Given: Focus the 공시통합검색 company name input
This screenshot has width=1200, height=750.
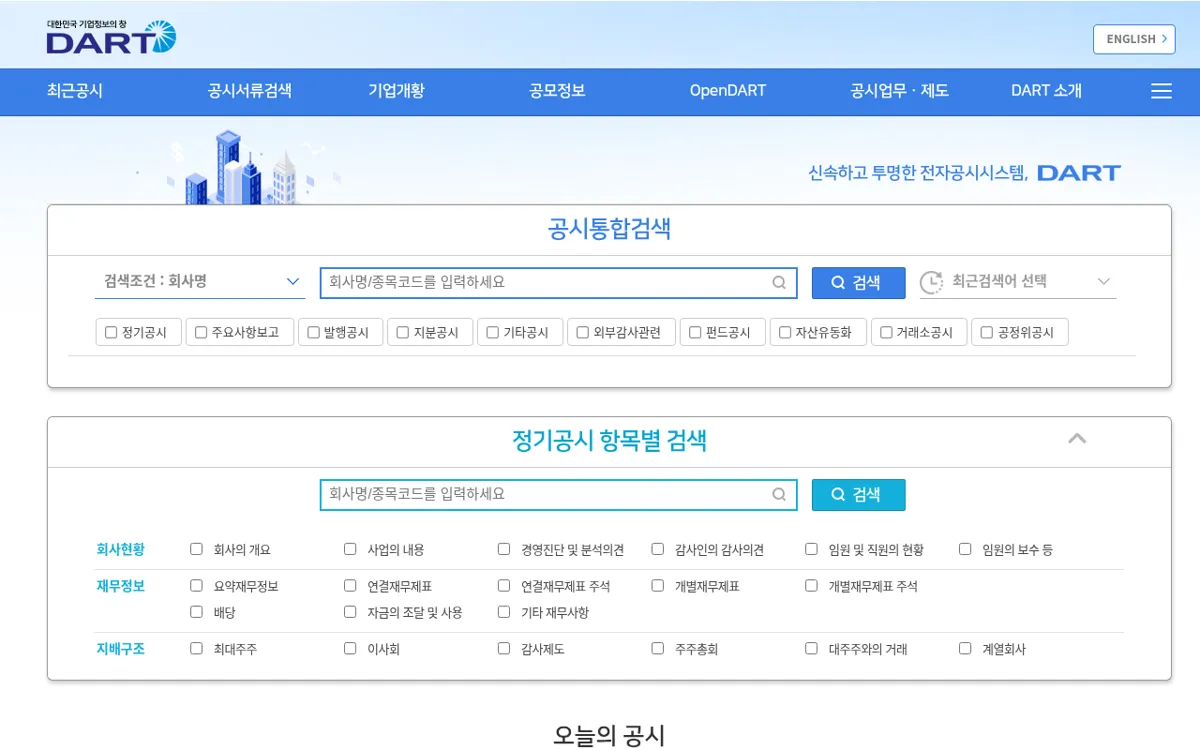Looking at the screenshot, I should [x=558, y=283].
